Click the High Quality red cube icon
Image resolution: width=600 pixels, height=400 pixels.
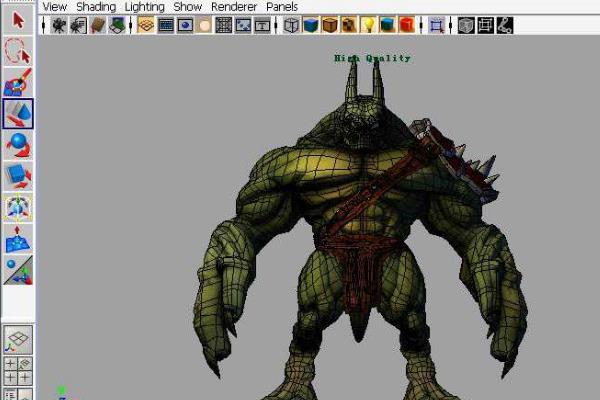(407, 26)
